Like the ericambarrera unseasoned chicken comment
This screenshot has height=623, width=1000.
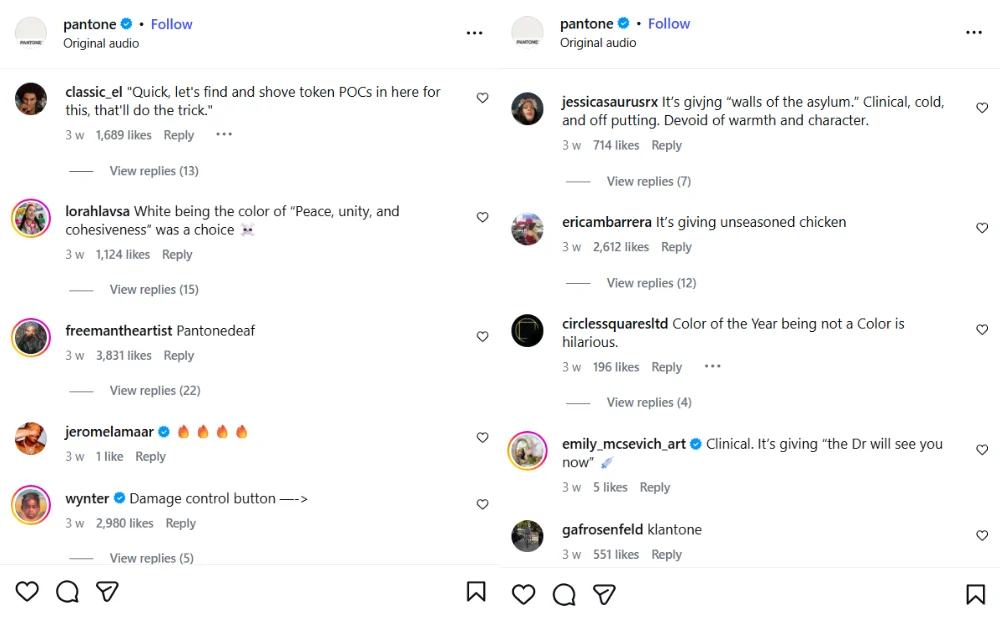point(982,229)
